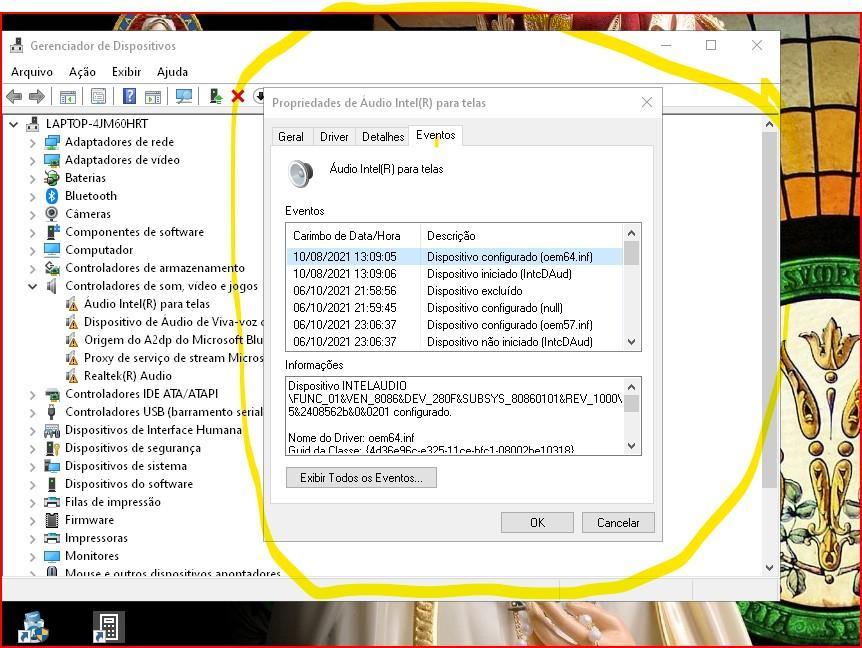This screenshot has height=648, width=862.
Task: Click the Informações box scroll down arrow
Action: click(x=632, y=446)
